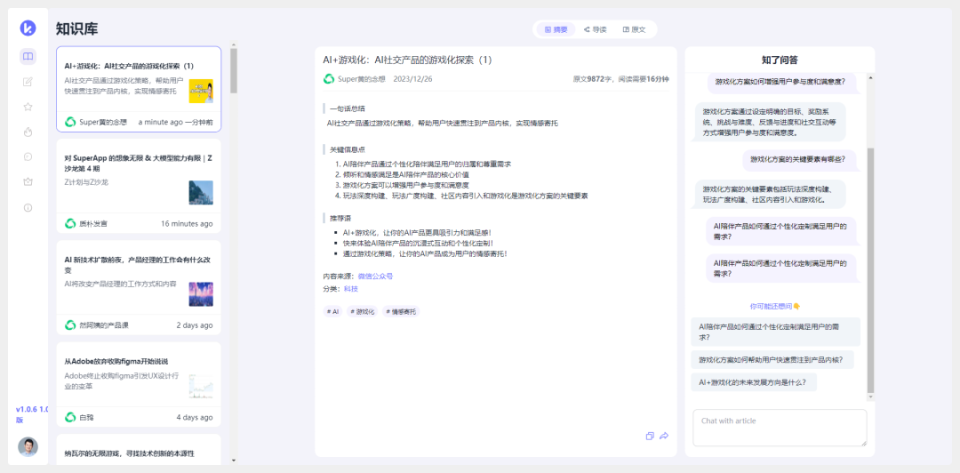Select suggested question AI陪伴产品如何通过个性化定制满足用户的需求
960x473 pixels.
(775, 332)
